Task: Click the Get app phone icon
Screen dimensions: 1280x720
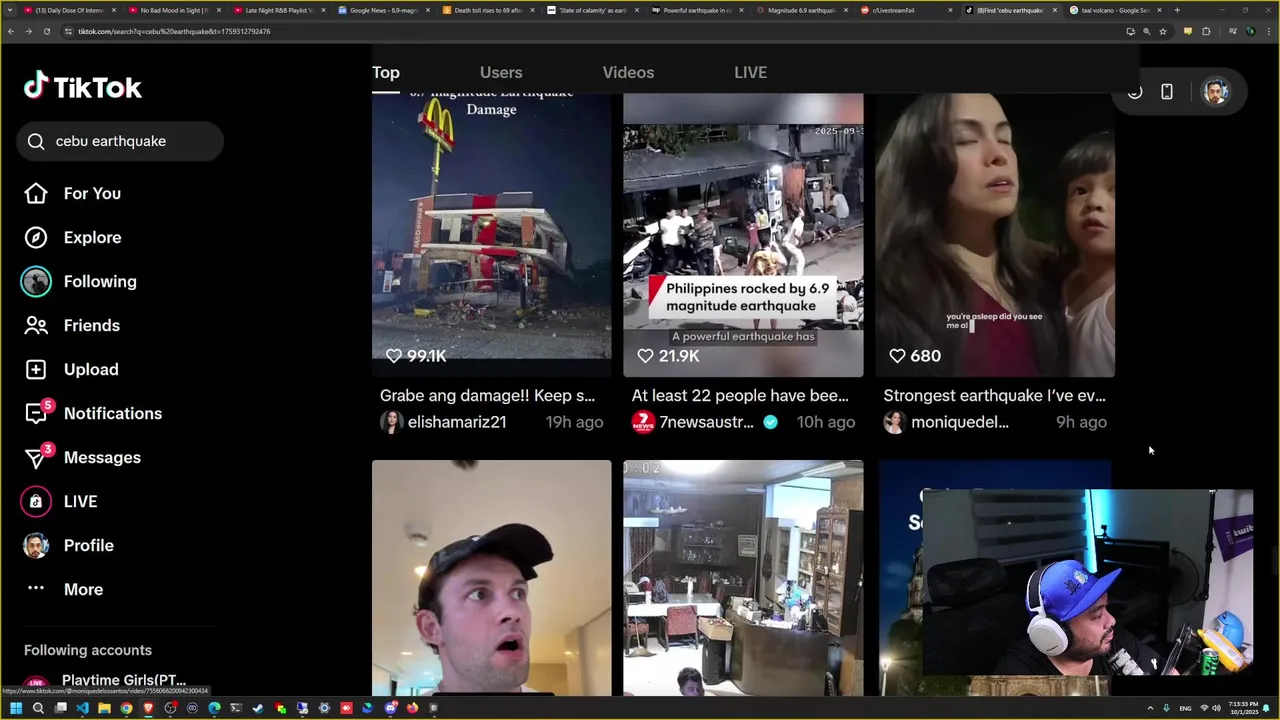Action: 1167,92
